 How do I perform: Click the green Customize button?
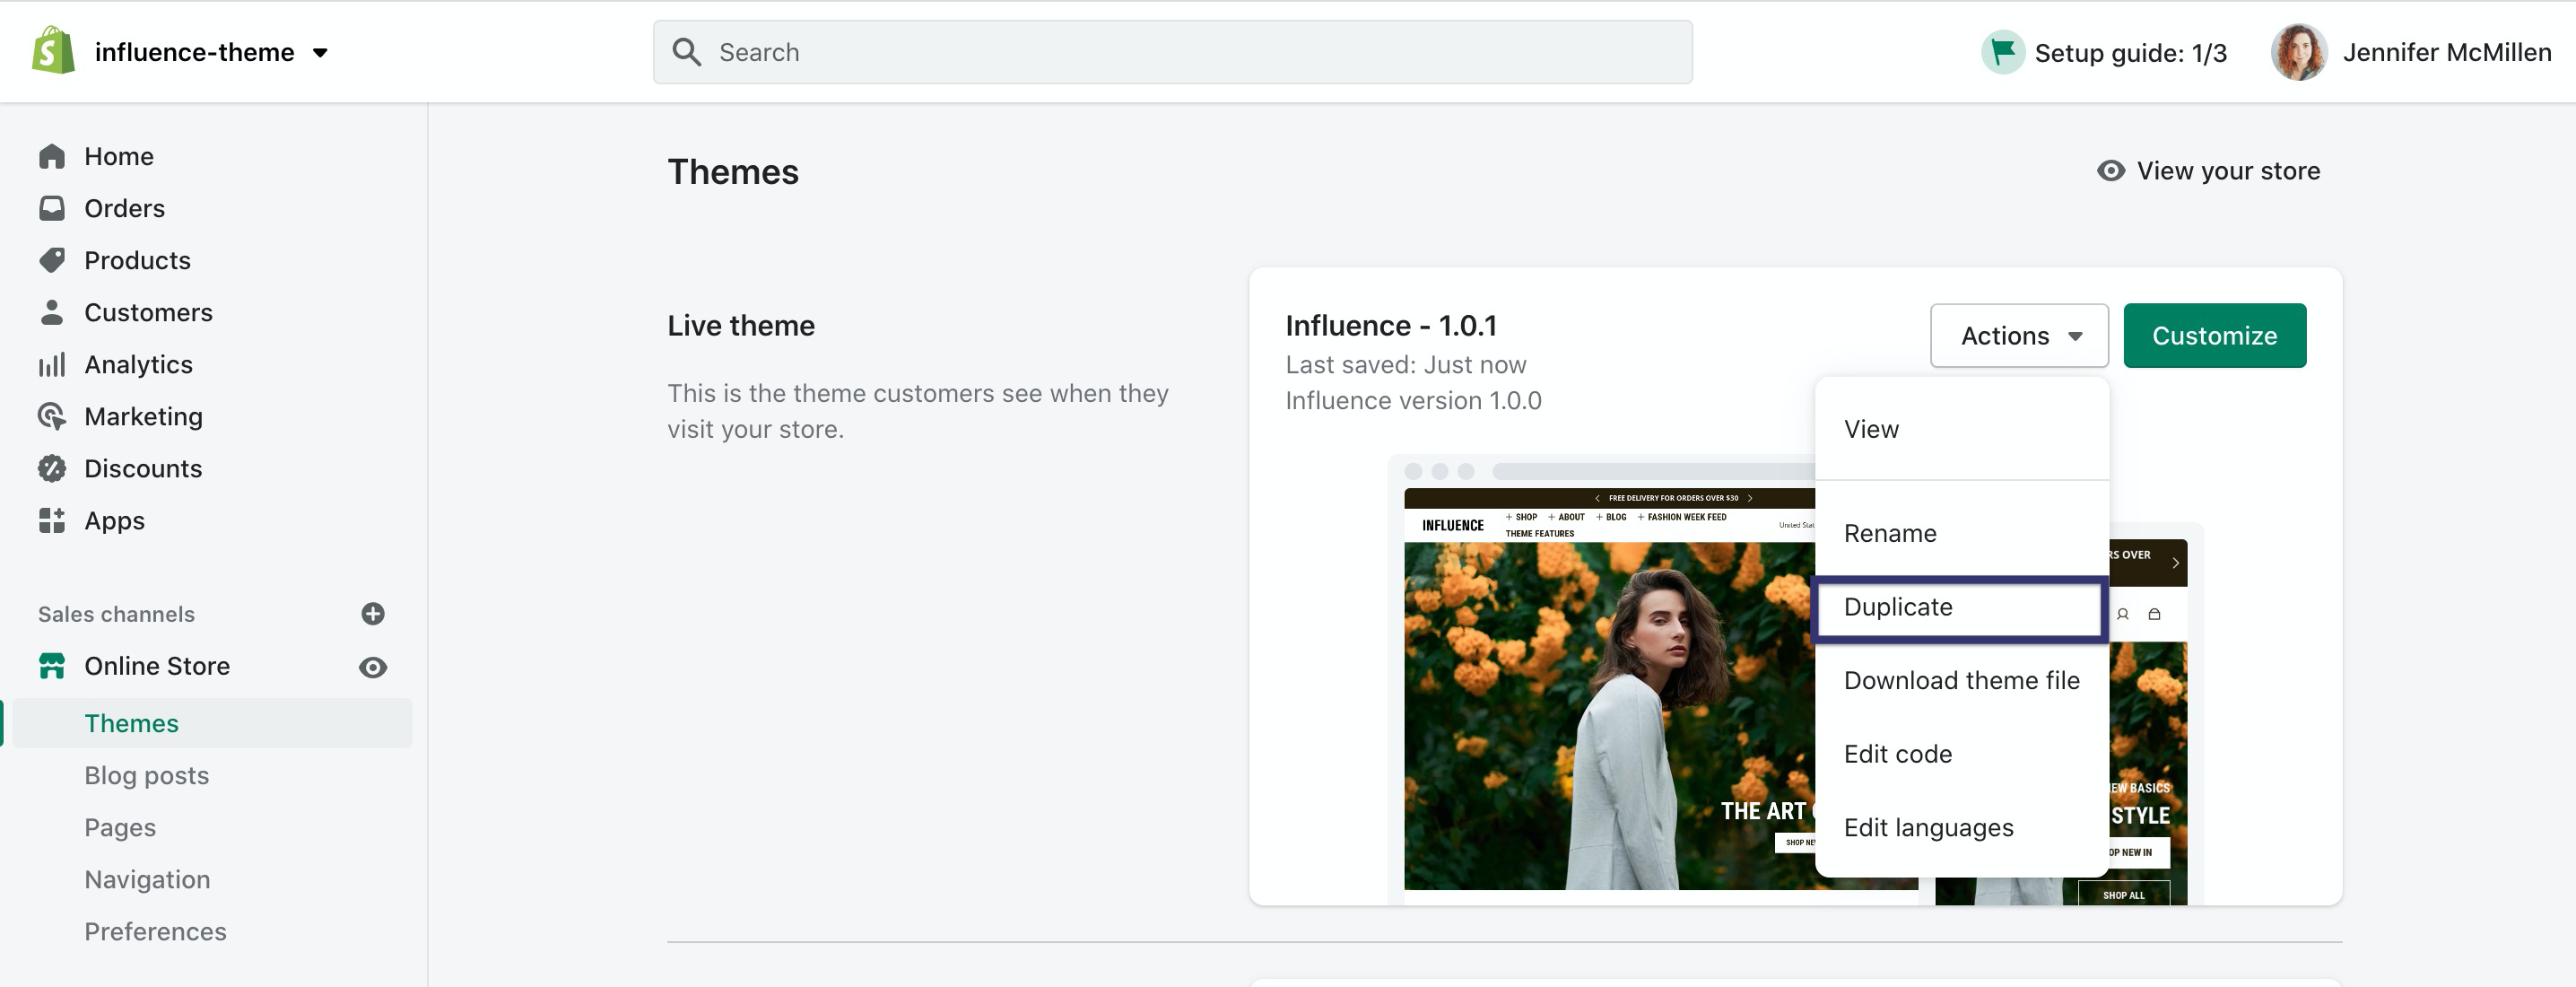[2214, 336]
